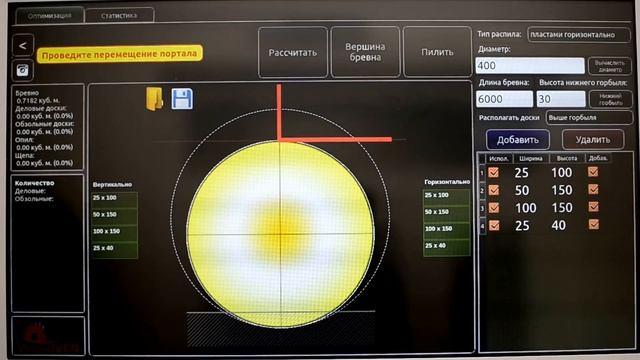Click width value 100 in row 3
The height and width of the screenshot is (360, 640).
coord(525,208)
